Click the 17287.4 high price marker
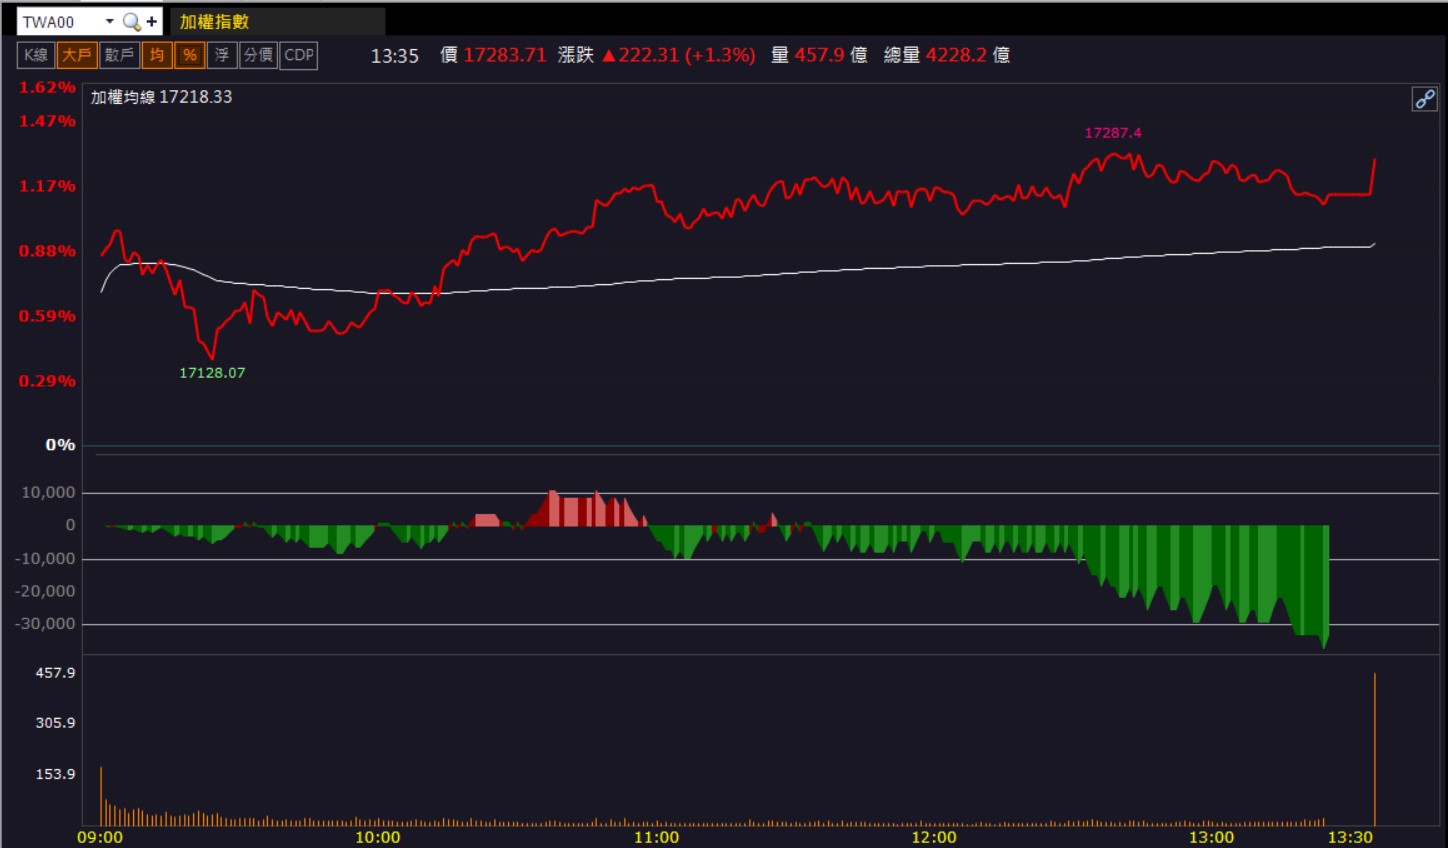1448x848 pixels. click(x=1112, y=132)
